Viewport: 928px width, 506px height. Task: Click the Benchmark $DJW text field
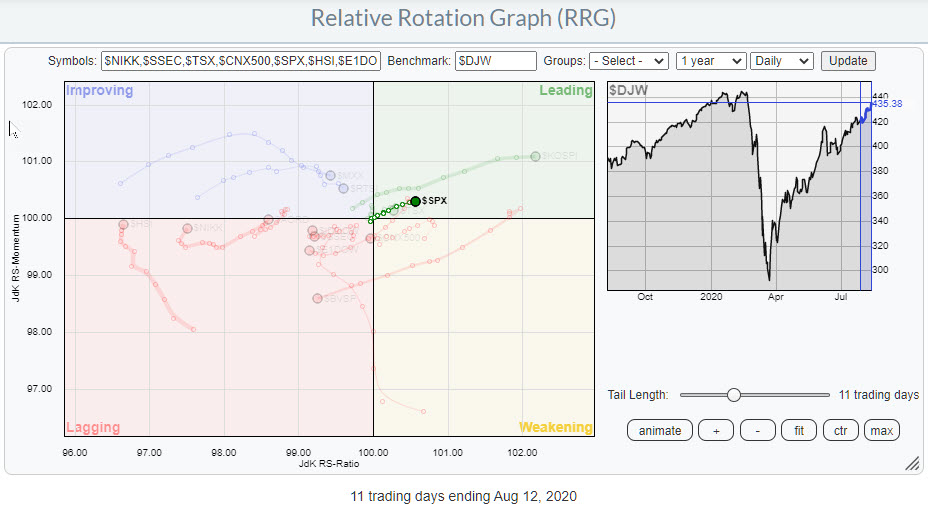coord(495,61)
